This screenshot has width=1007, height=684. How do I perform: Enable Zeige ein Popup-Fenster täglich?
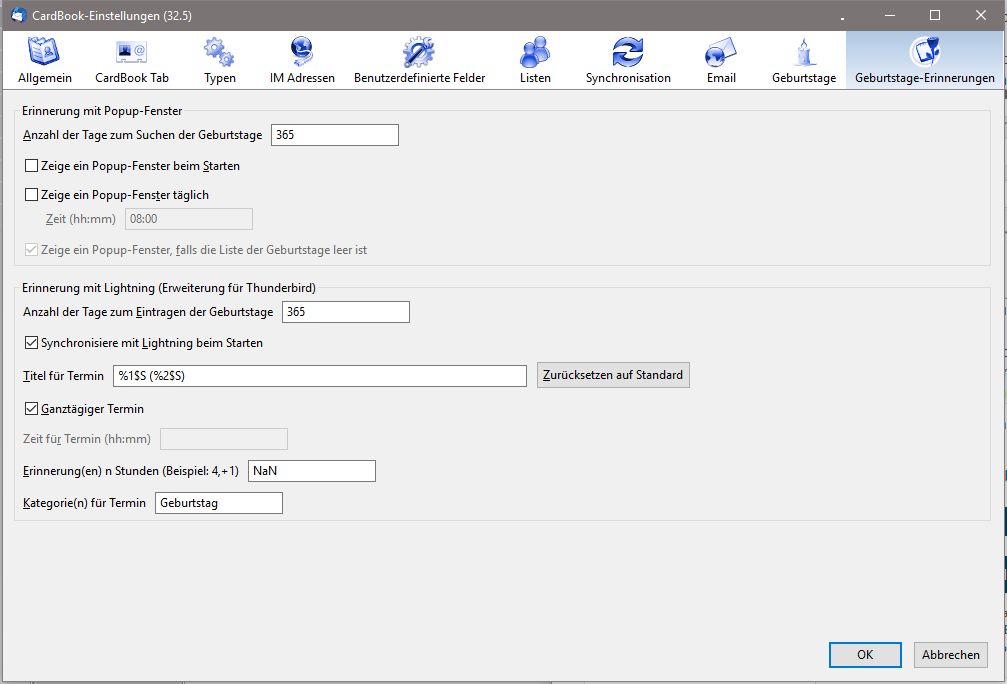coord(32,195)
